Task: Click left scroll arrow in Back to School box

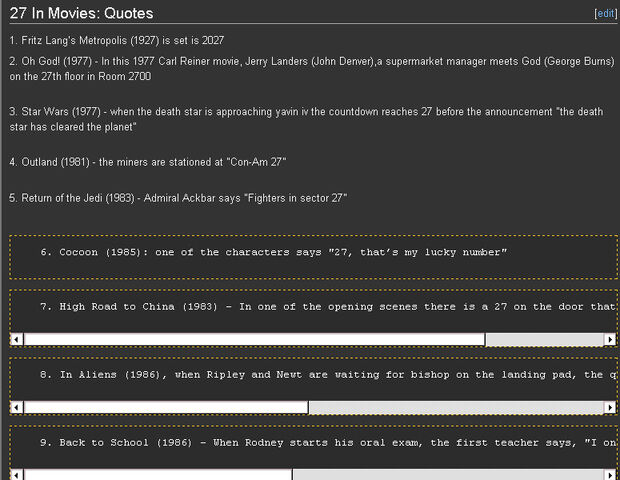Action: point(17,475)
